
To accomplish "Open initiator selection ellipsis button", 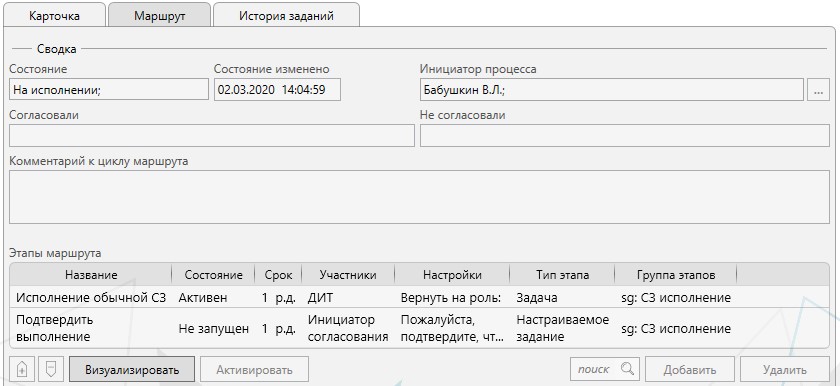I will click(x=818, y=89).
